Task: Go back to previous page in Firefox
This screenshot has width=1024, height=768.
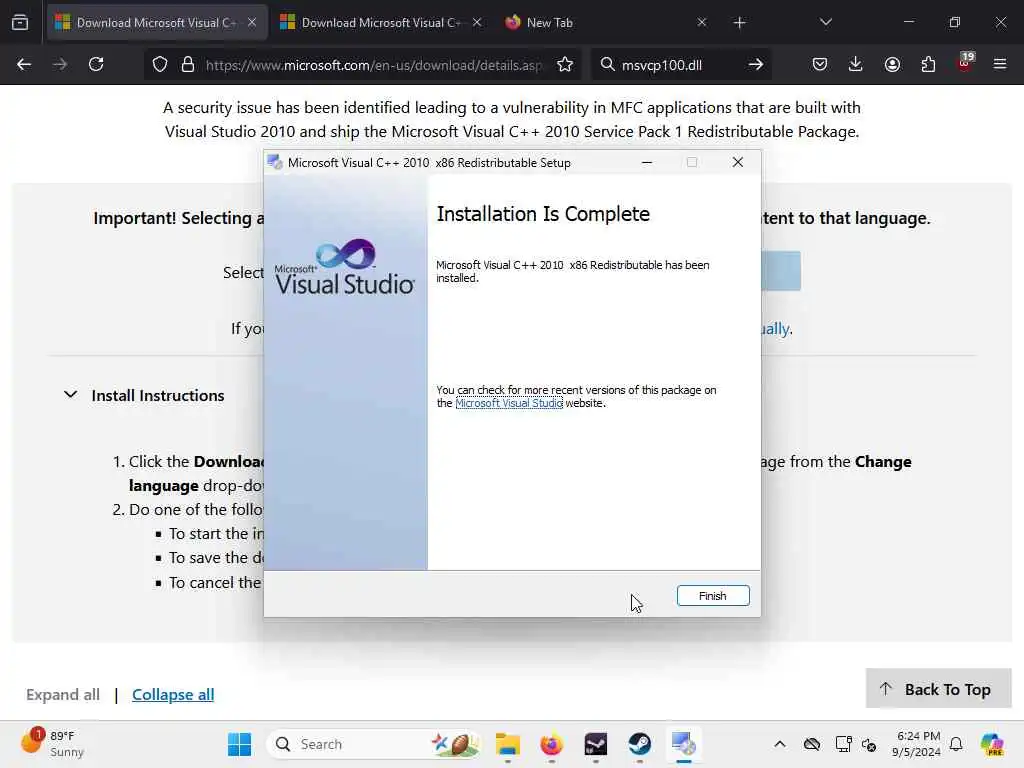Action: (24, 65)
